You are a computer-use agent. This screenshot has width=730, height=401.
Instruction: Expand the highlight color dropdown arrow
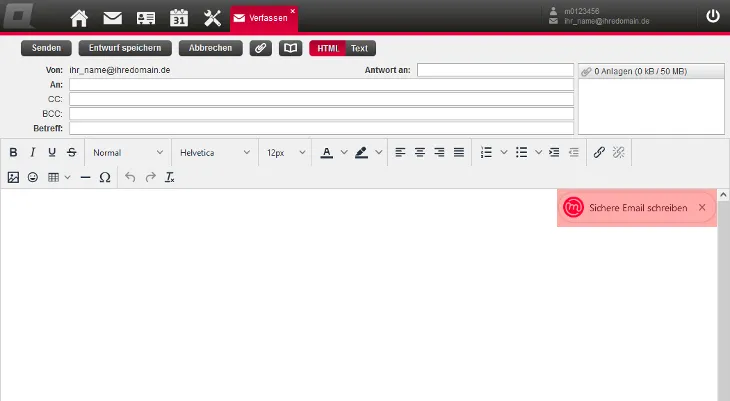pyautogui.click(x=379, y=152)
